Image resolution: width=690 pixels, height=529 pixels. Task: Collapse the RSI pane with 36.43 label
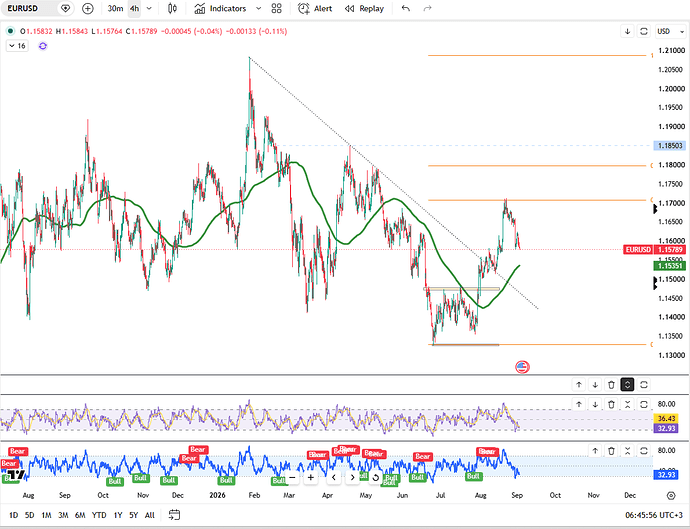point(628,404)
